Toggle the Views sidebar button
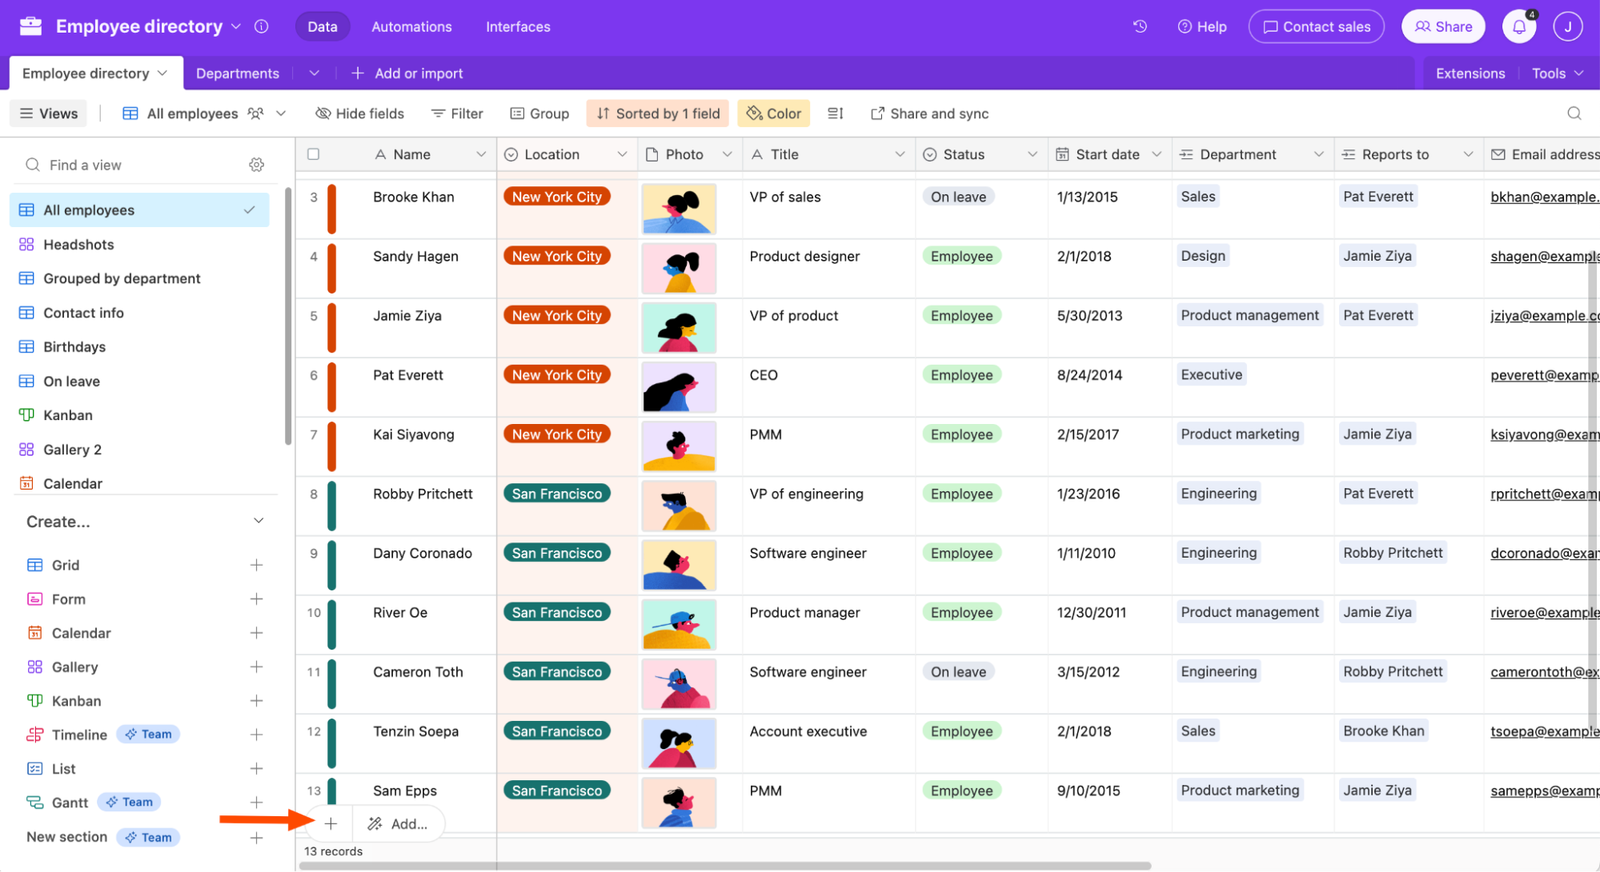Image resolution: width=1600 pixels, height=872 pixels. pos(49,114)
